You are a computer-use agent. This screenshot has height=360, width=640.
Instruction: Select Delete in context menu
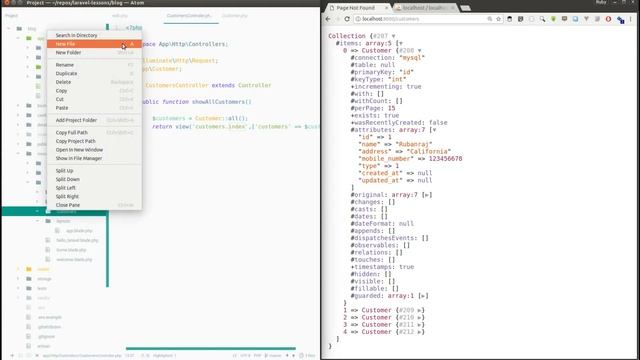pos(94,82)
